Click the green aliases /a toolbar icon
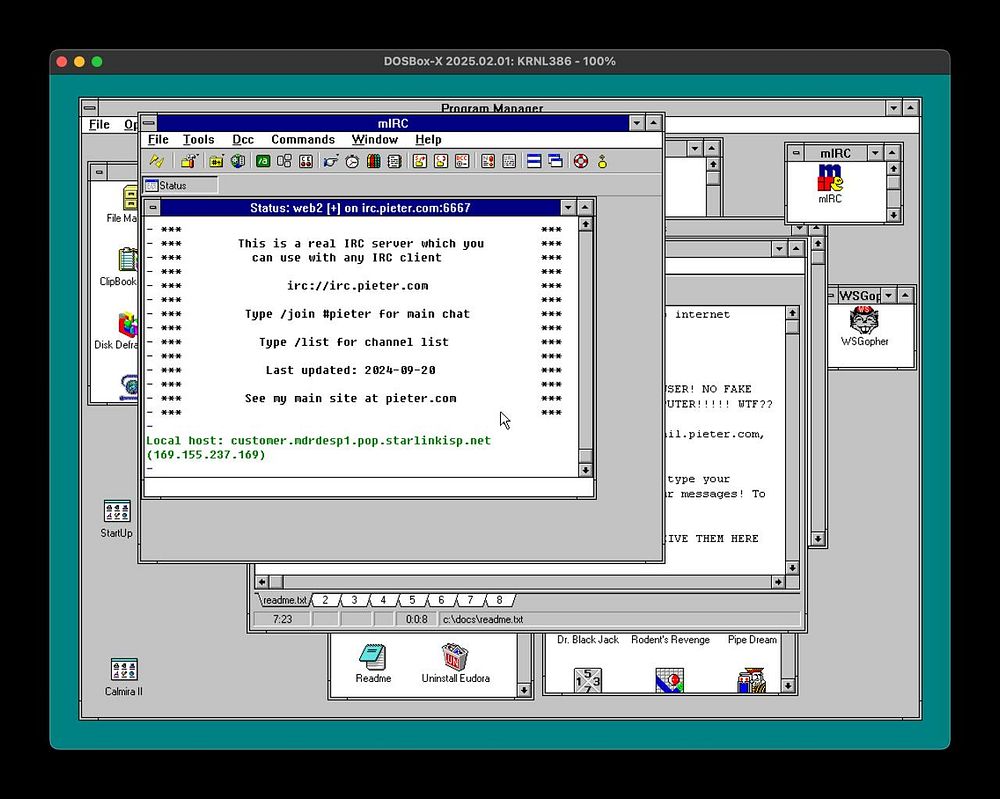Image resolution: width=1000 pixels, height=799 pixels. [263, 161]
